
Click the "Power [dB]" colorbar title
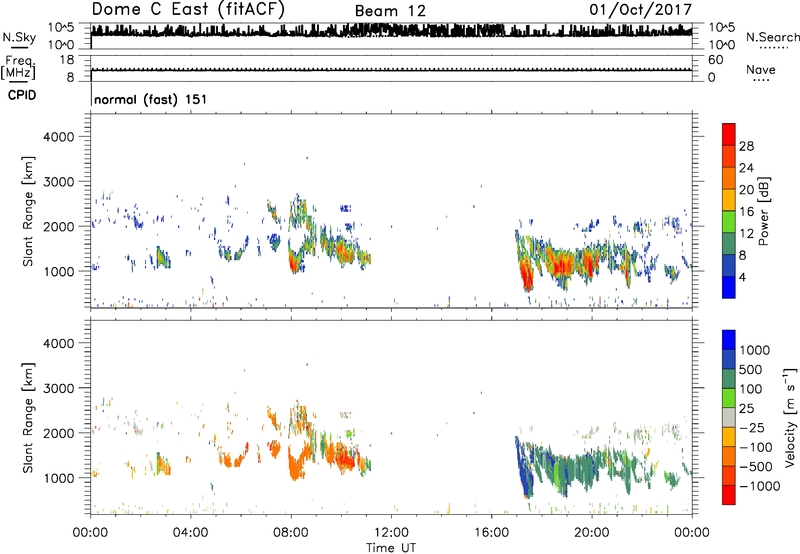coord(764,211)
